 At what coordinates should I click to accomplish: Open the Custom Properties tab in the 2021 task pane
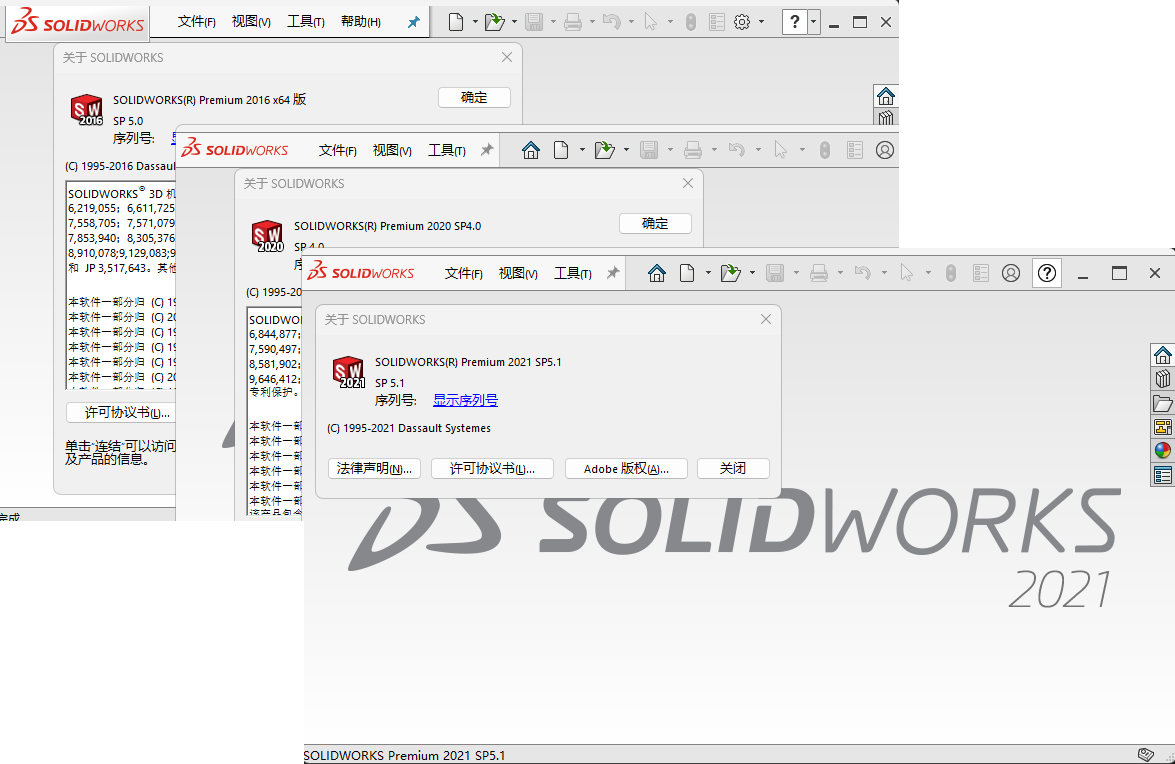coord(1163,475)
